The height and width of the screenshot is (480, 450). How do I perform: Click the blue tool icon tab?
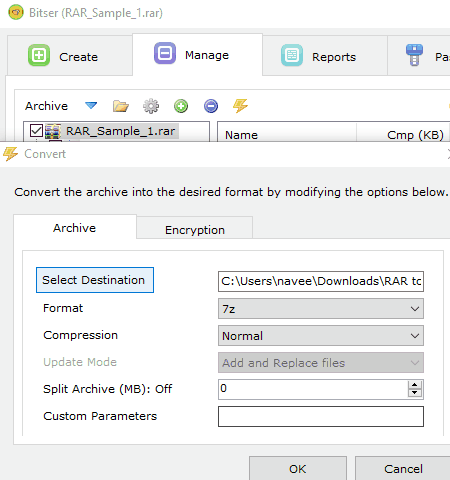(x=419, y=56)
